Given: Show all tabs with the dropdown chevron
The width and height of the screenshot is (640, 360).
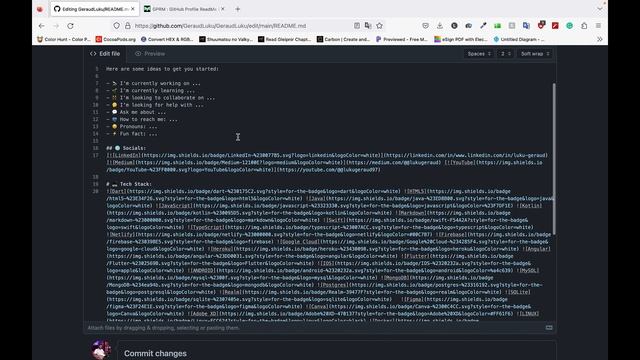Looking at the screenshot, I should pyautogui.click(x=600, y=9).
